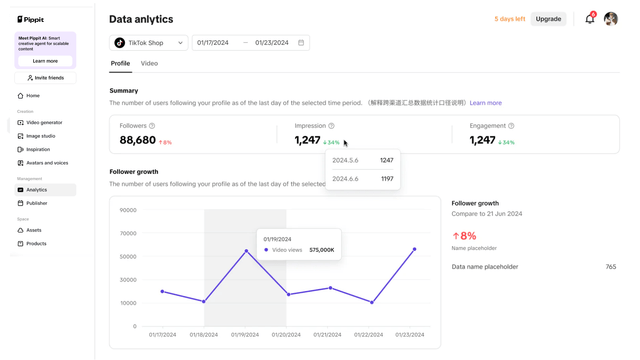Click the 01/19/2024 chart data point
This screenshot has width=640, height=360.
(x=247, y=251)
